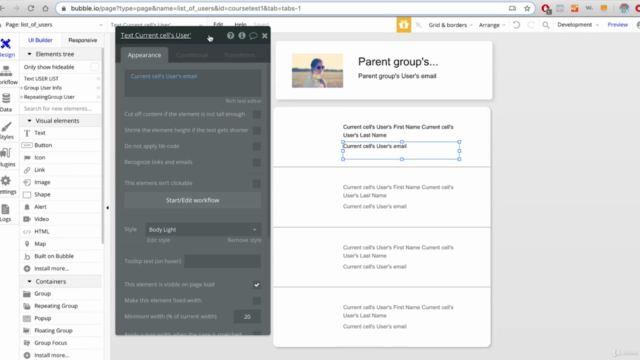Viewport: 640px width, 360px height.
Task: Uncheck element is visible on page load
Action: pyautogui.click(x=257, y=284)
